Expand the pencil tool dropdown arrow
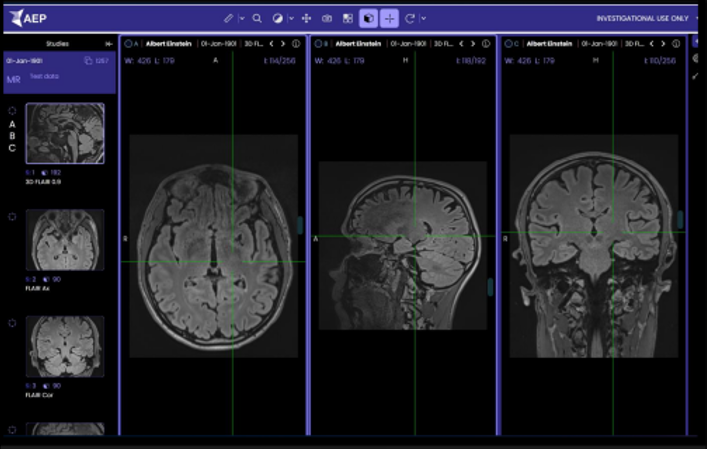708x450 pixels. click(x=241, y=18)
